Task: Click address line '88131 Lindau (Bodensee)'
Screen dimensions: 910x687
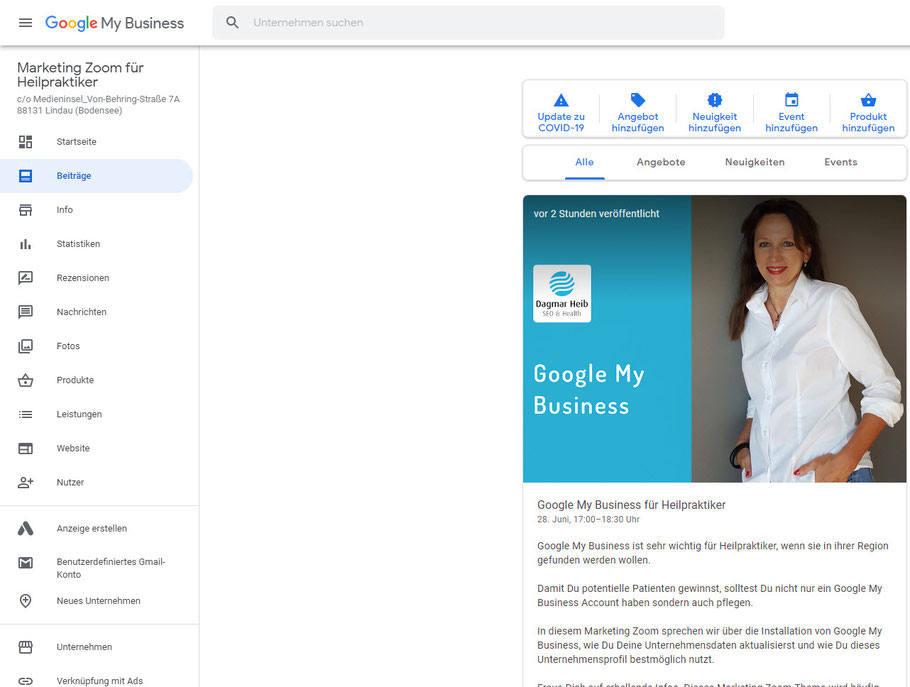Action: (x=70, y=110)
